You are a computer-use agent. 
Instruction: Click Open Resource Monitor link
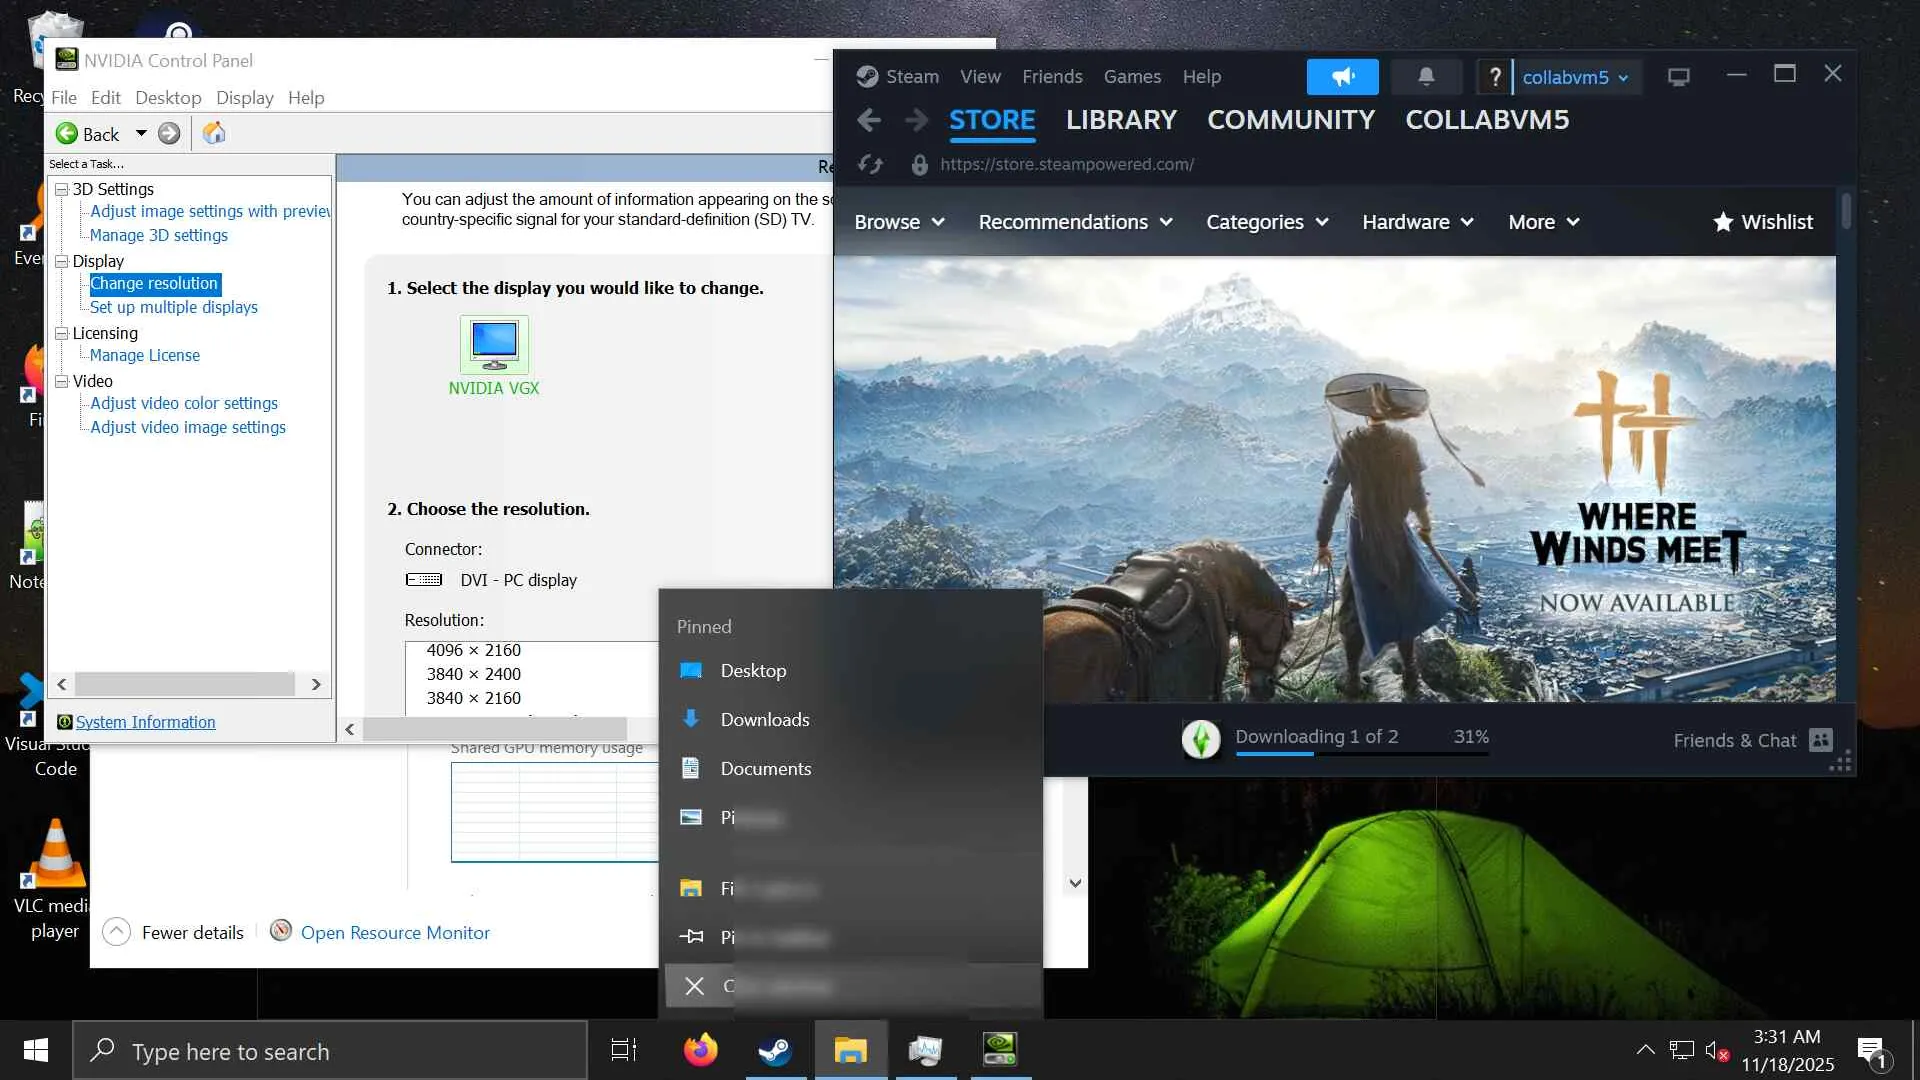395,932
